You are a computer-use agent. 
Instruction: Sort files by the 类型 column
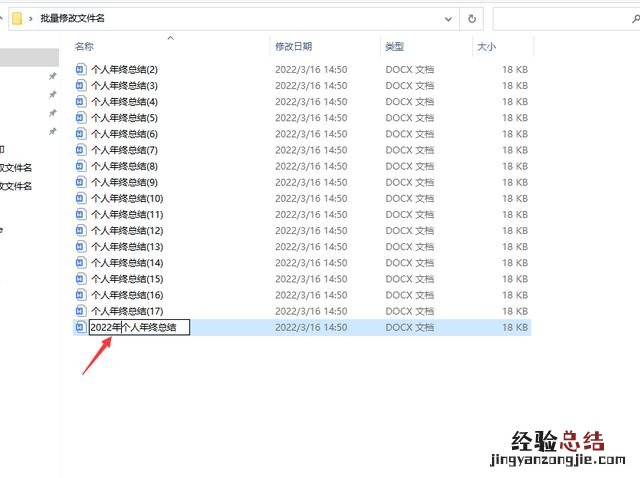click(x=394, y=47)
